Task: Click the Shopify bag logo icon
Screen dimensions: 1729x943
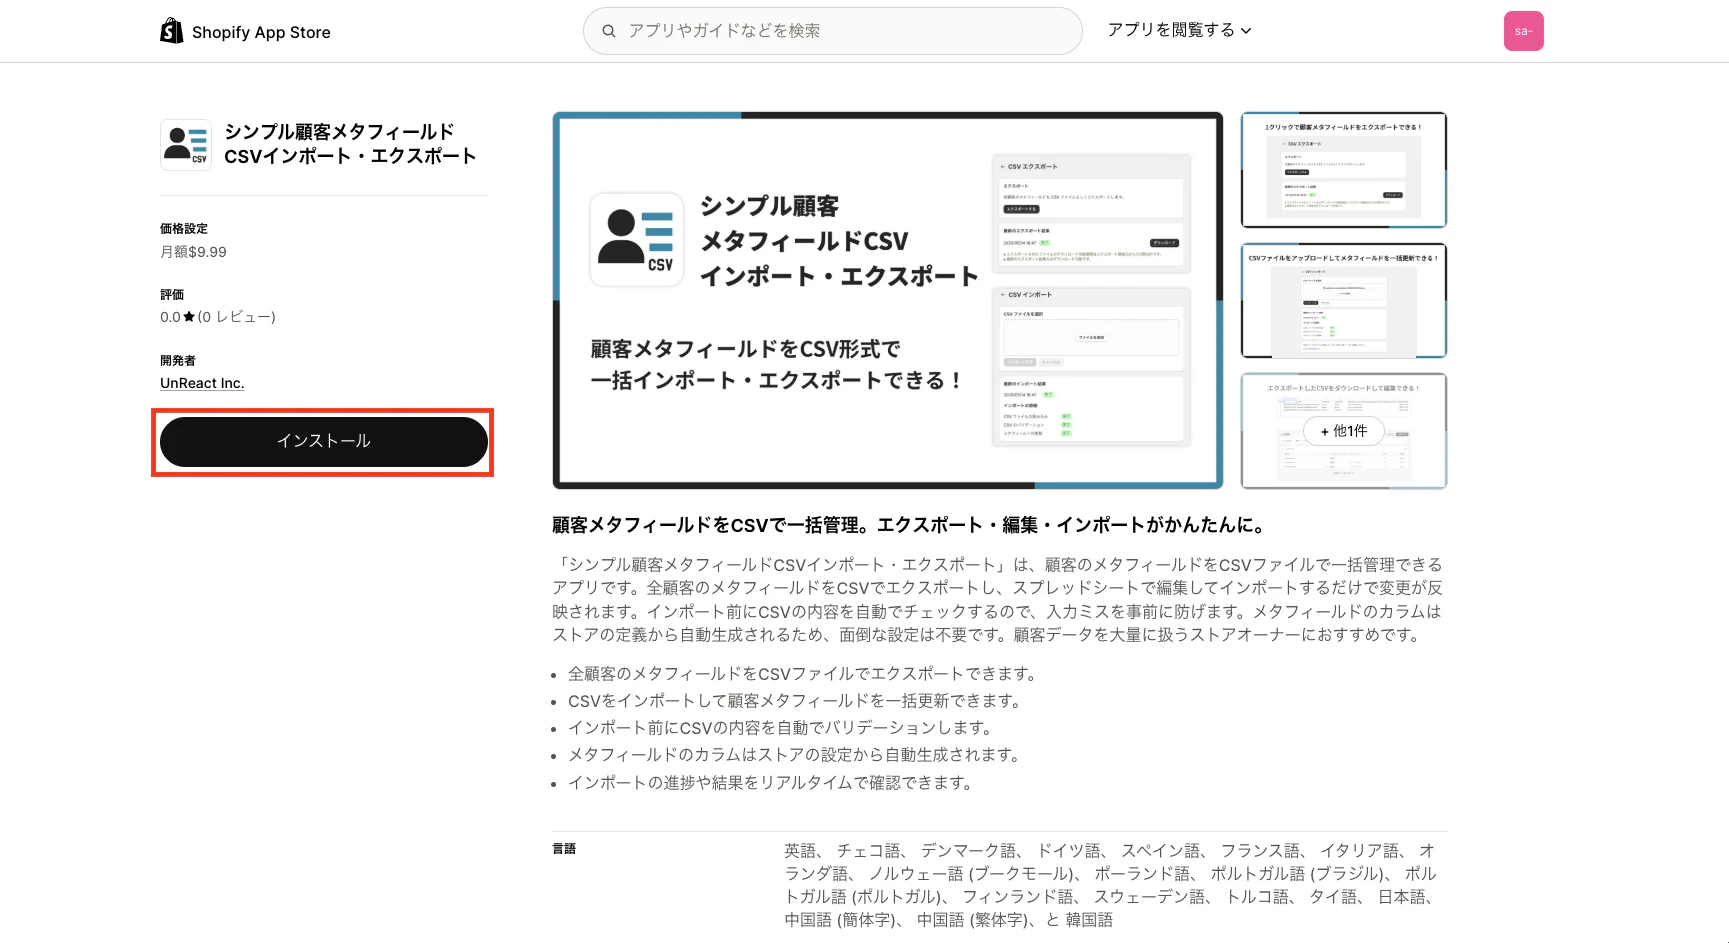Action: pos(172,31)
